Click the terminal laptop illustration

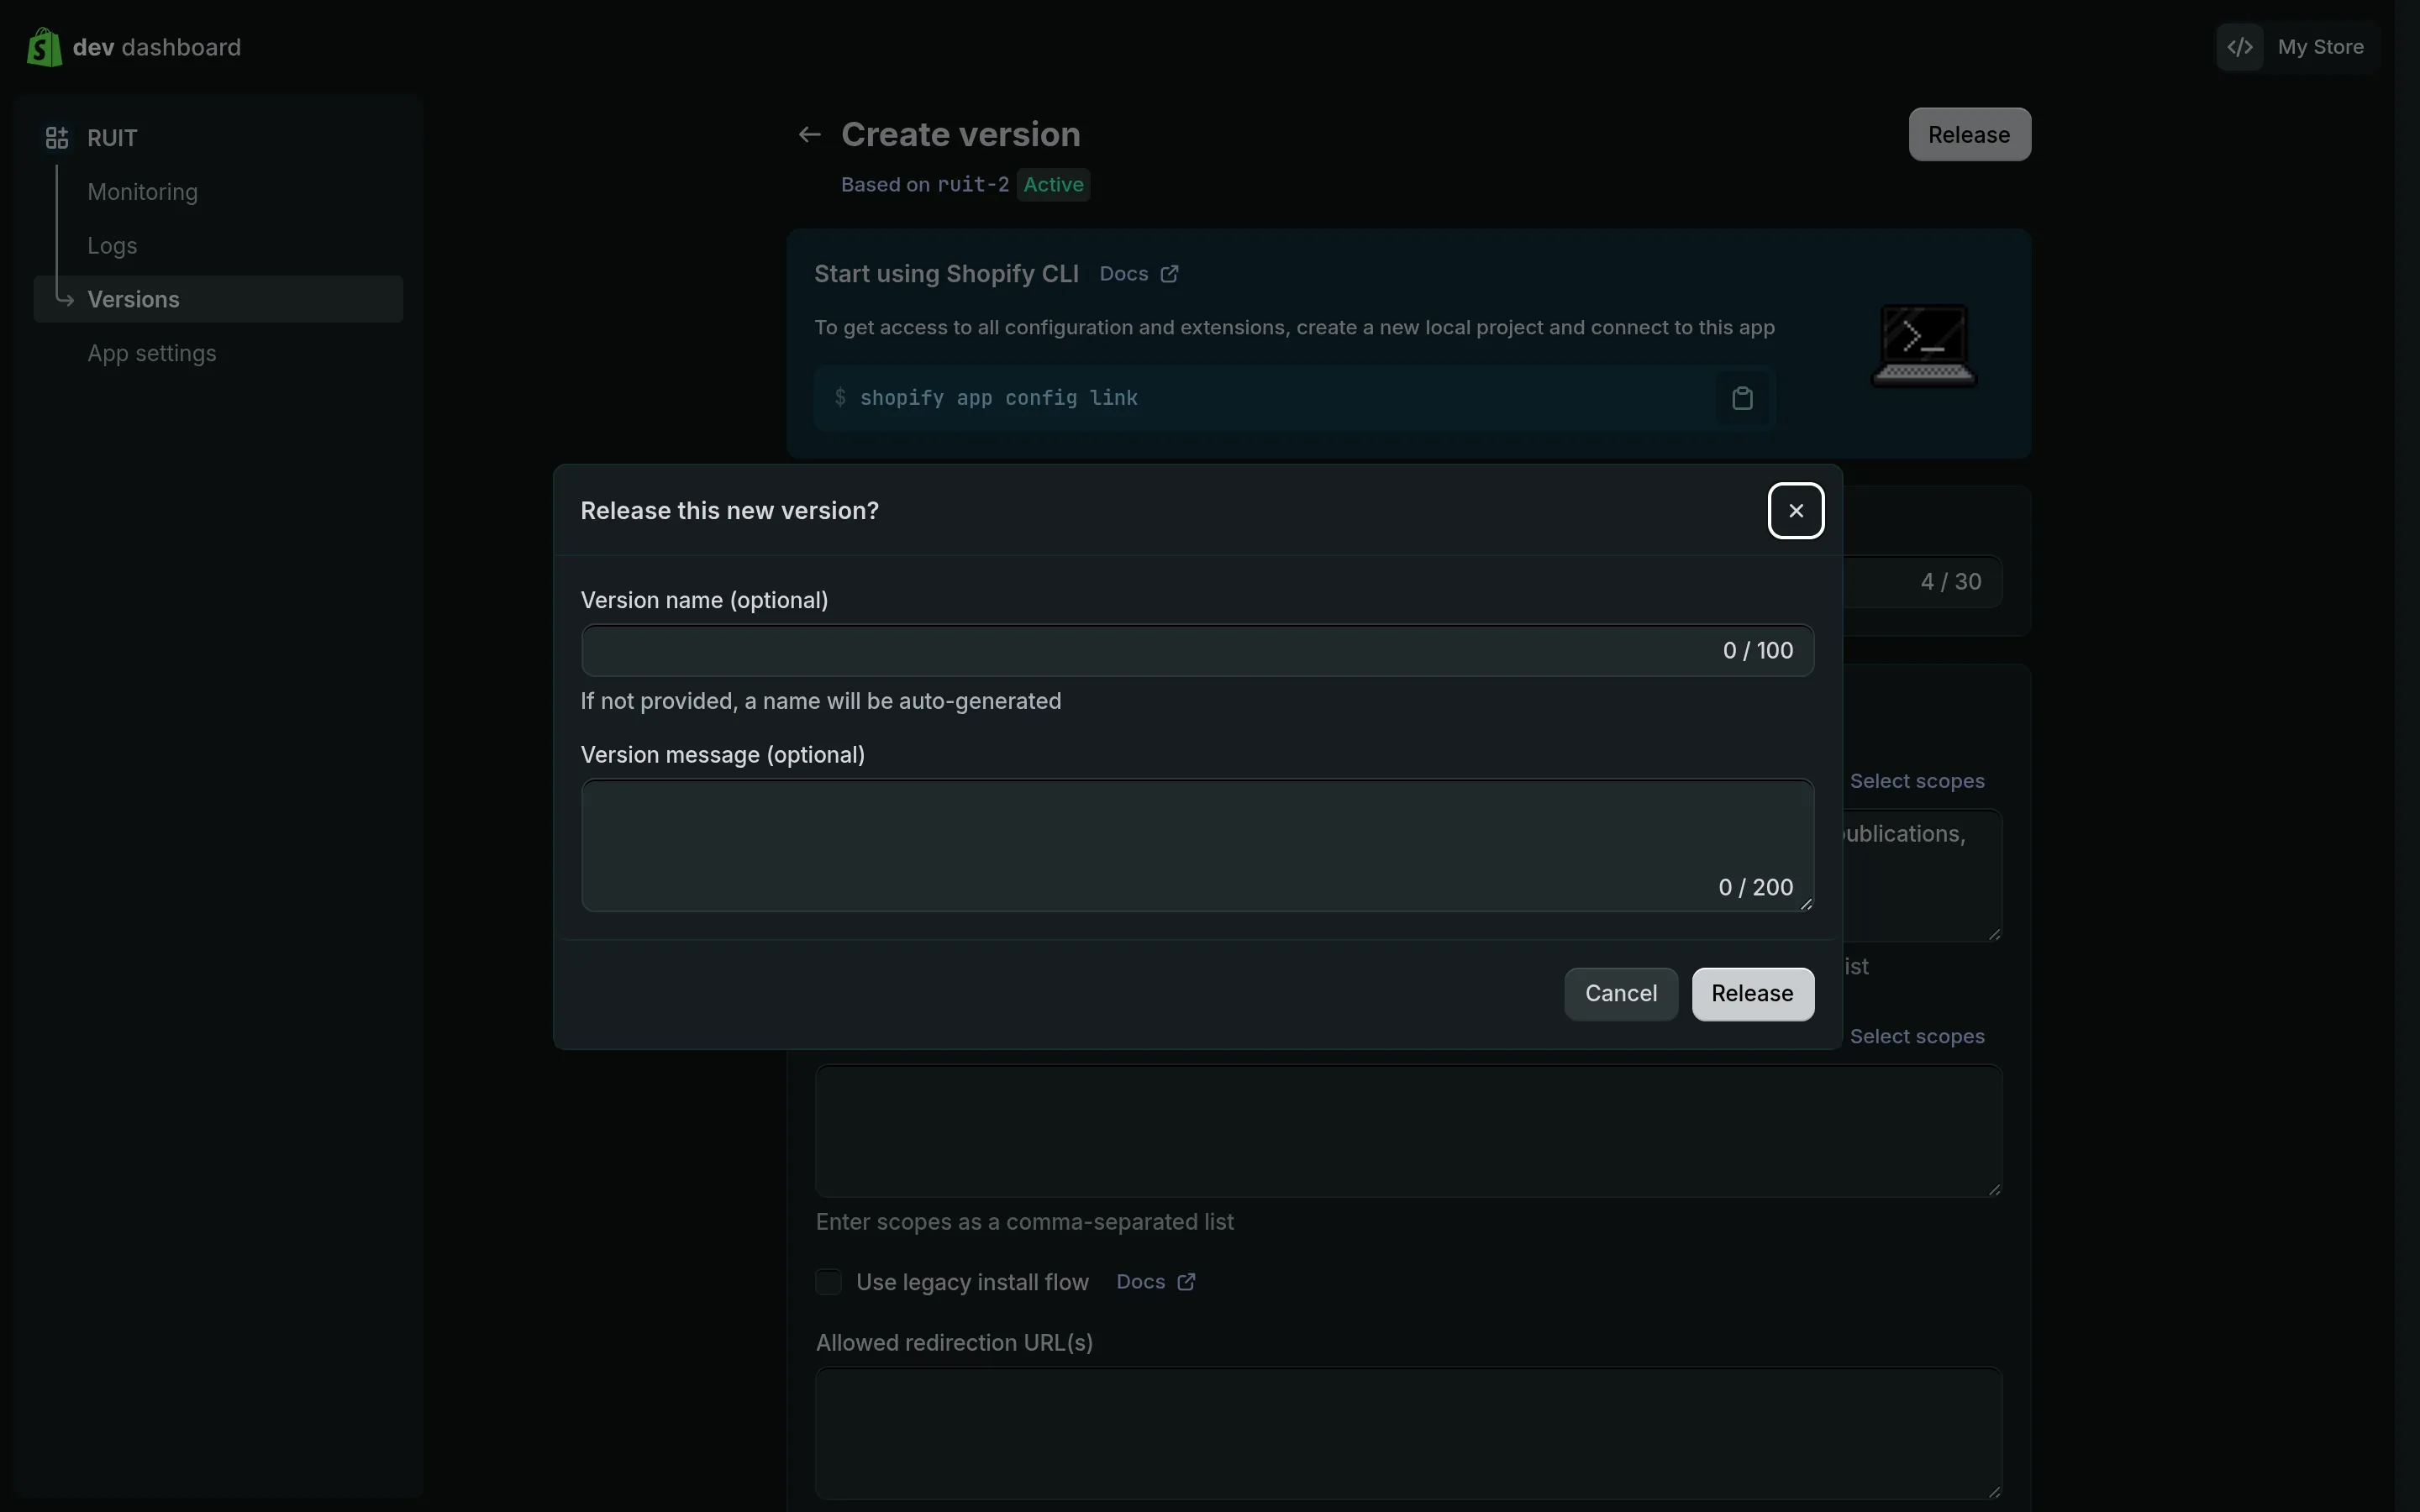click(x=1923, y=345)
